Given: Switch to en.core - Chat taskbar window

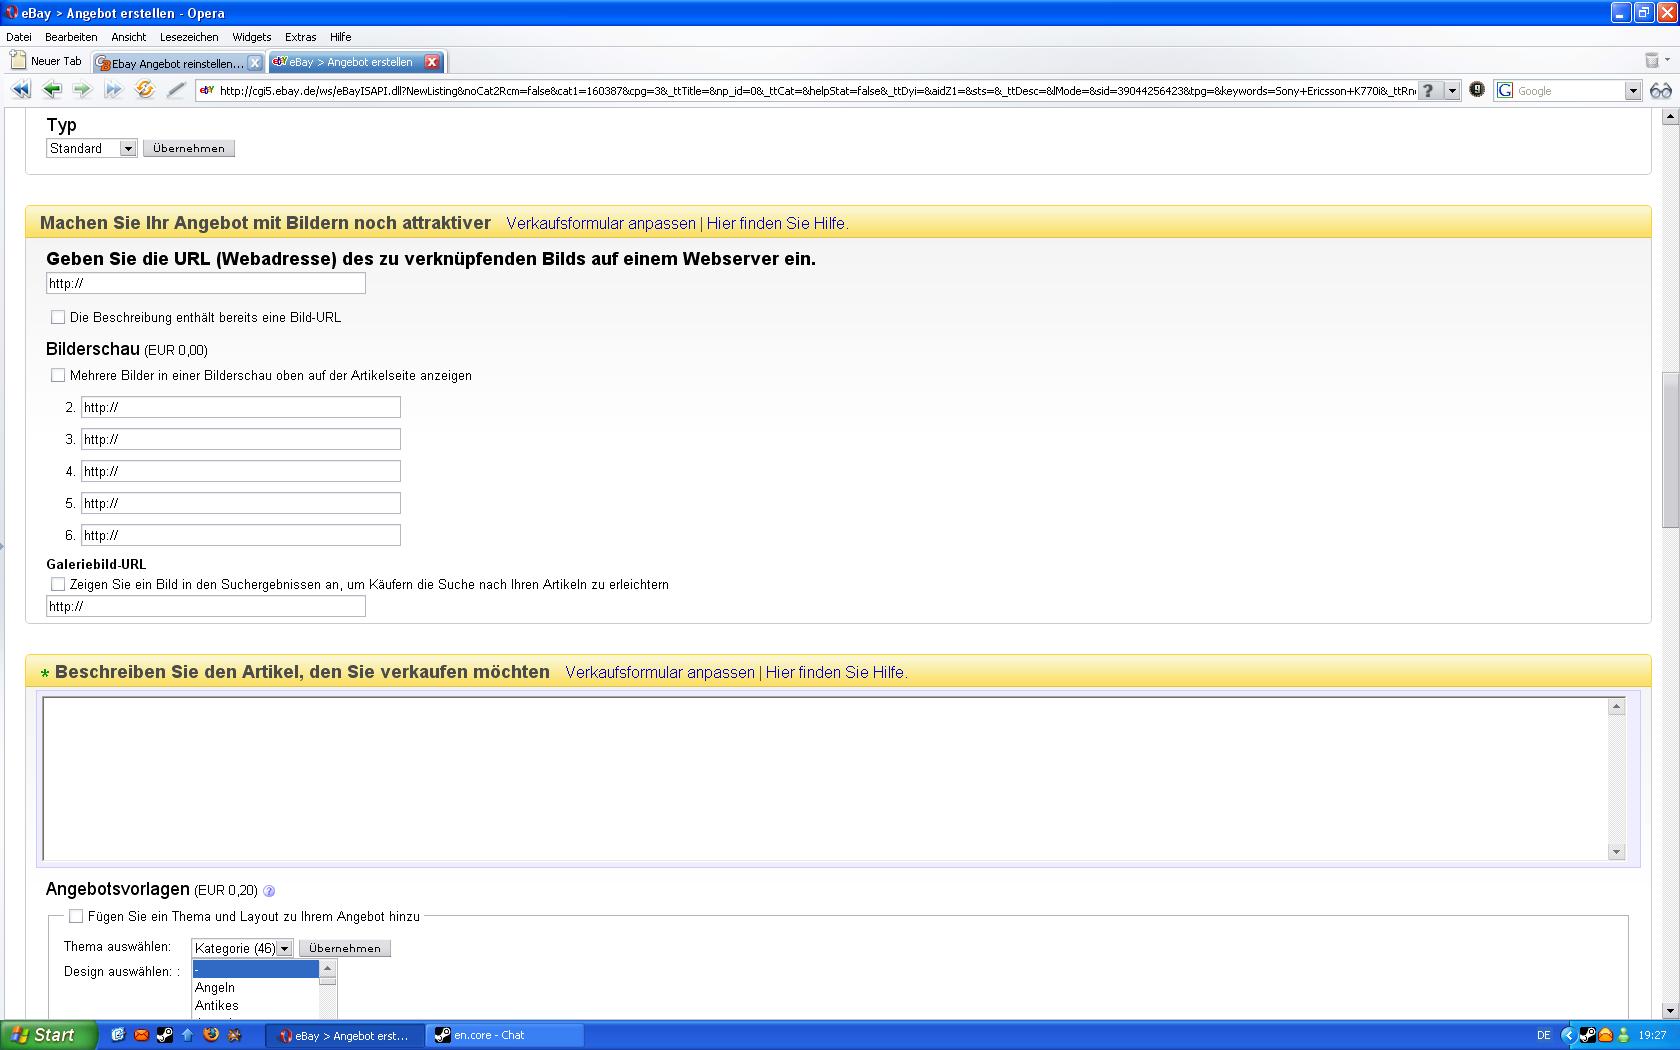Looking at the screenshot, I should pos(506,1035).
